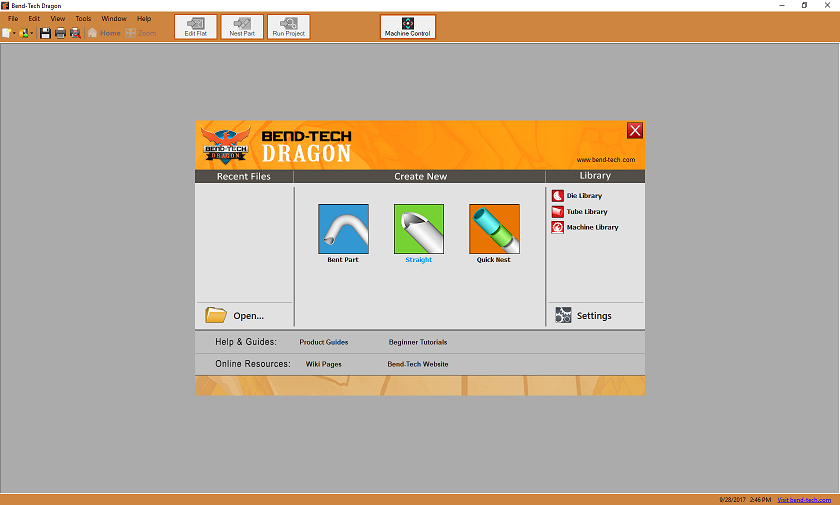Click the Save floppy disk icon
Screen dimensions: 840x505
tap(46, 33)
